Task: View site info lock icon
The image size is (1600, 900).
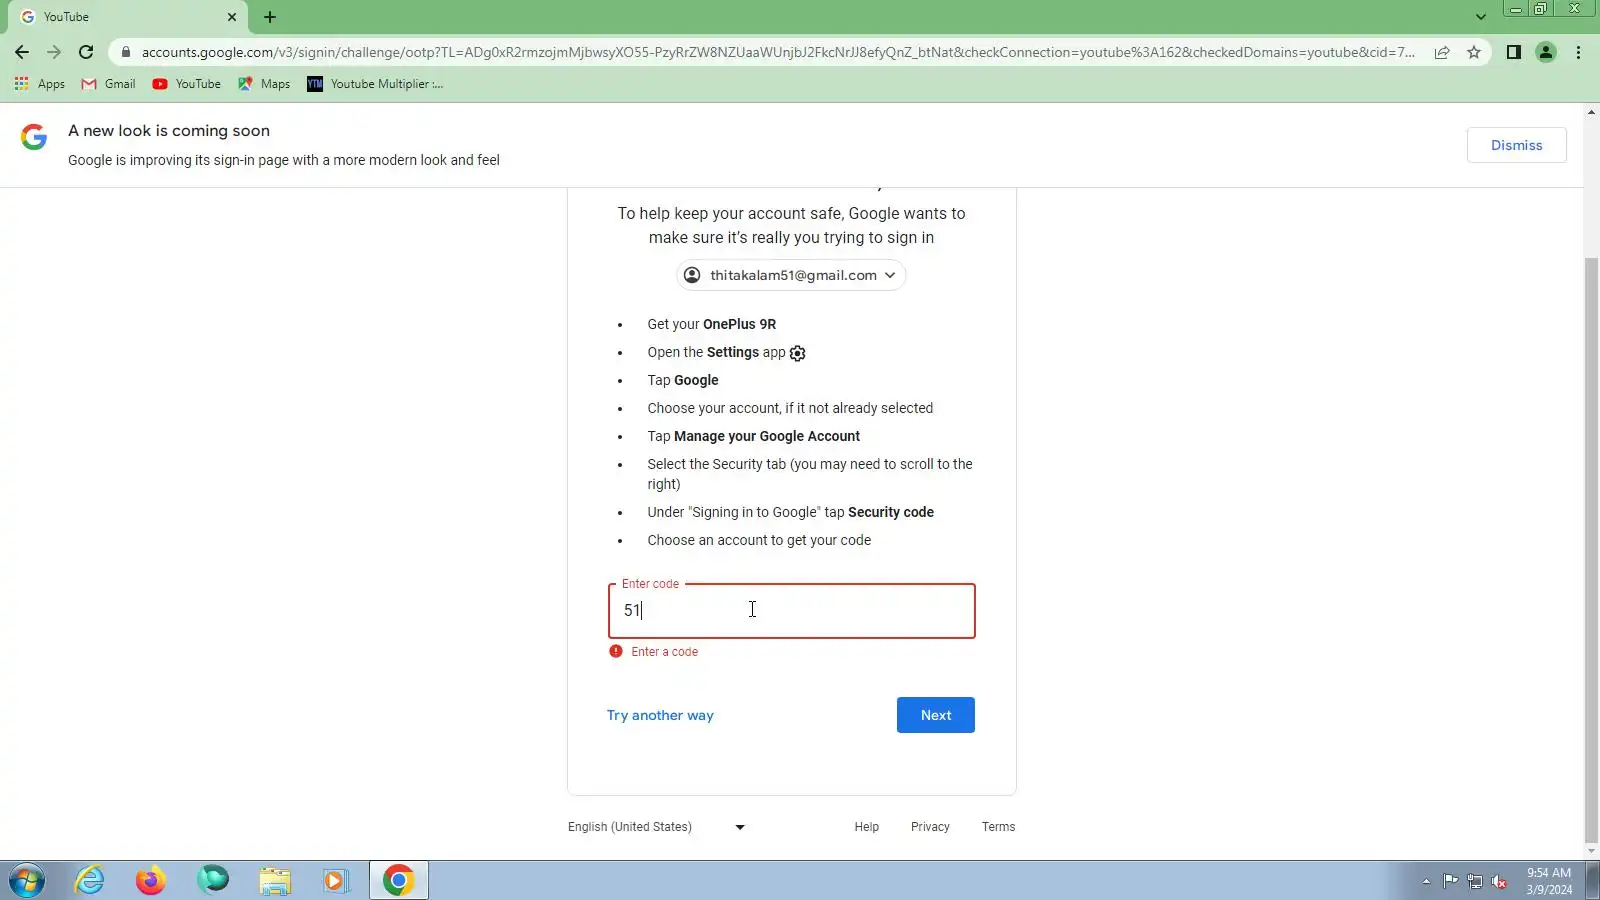Action: point(126,52)
